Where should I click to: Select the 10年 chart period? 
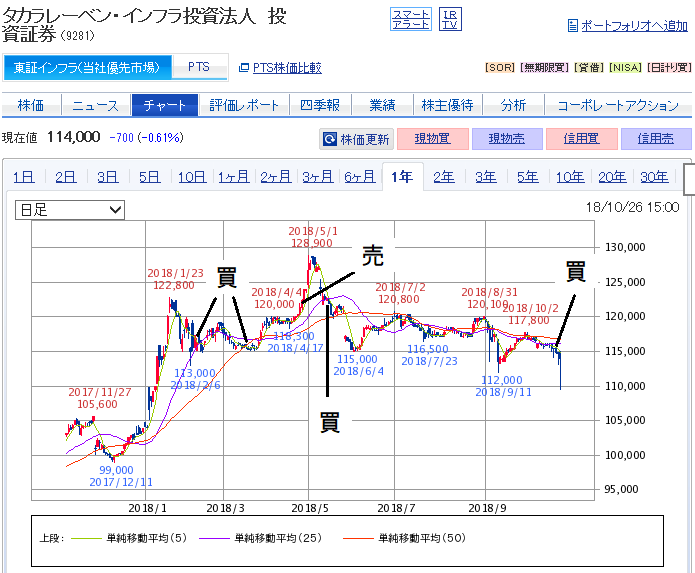tap(570, 177)
